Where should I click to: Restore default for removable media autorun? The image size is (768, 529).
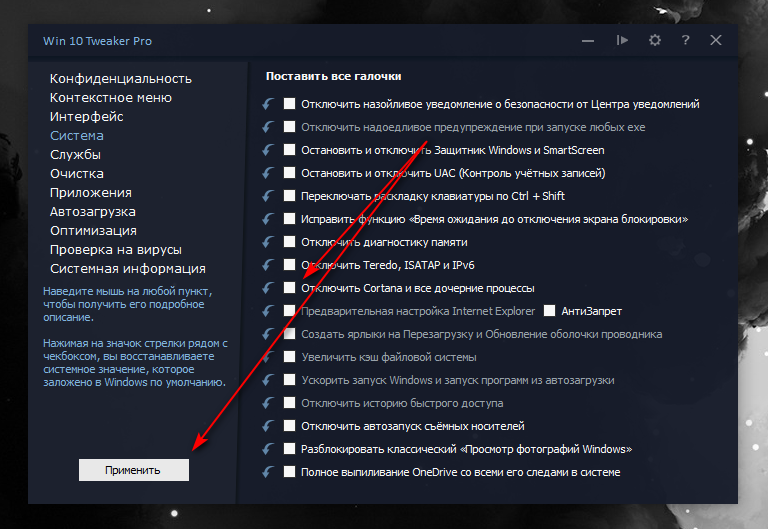(x=268, y=426)
